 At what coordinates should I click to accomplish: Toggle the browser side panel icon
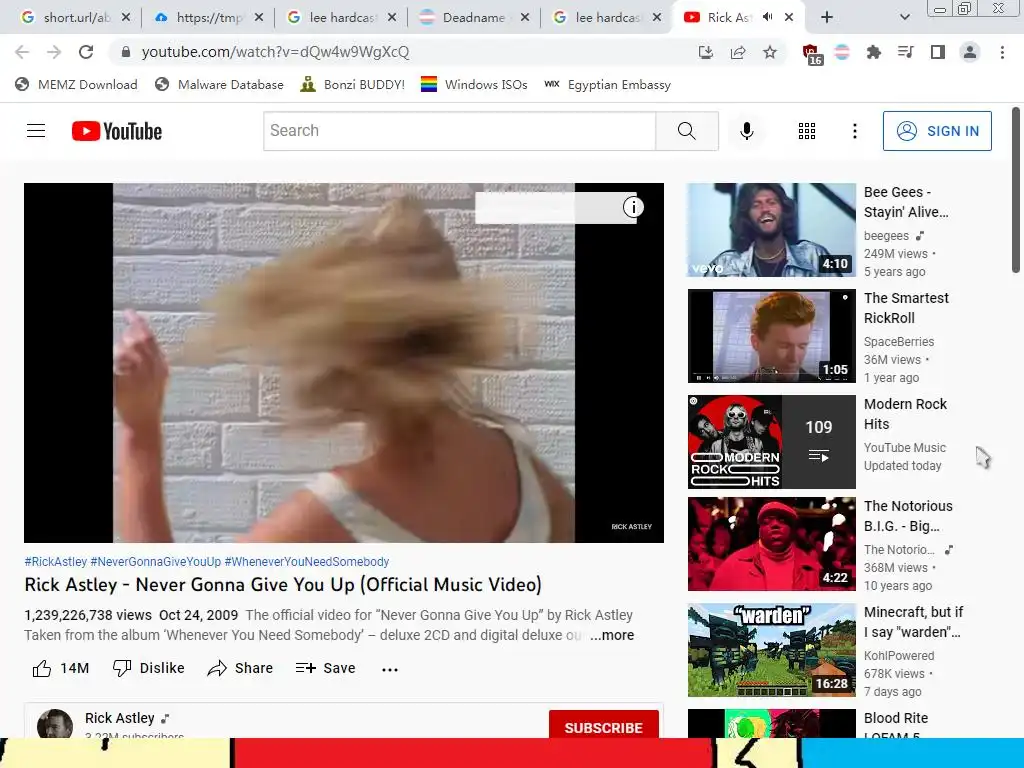tap(938, 52)
